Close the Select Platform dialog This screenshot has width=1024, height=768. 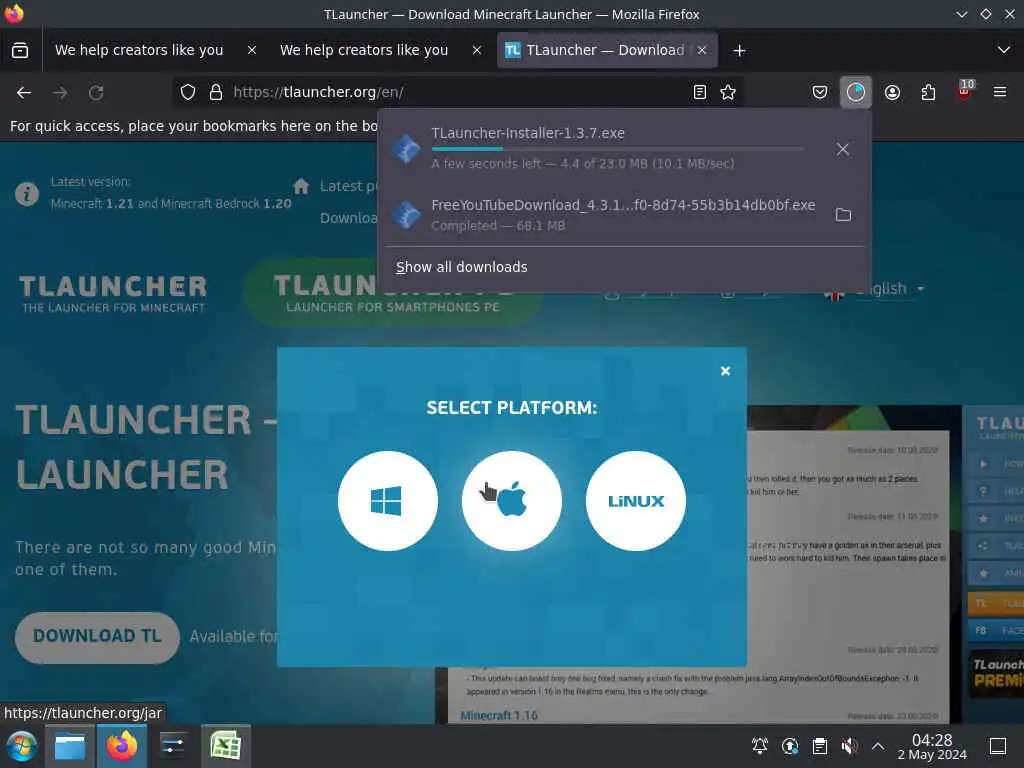(725, 371)
